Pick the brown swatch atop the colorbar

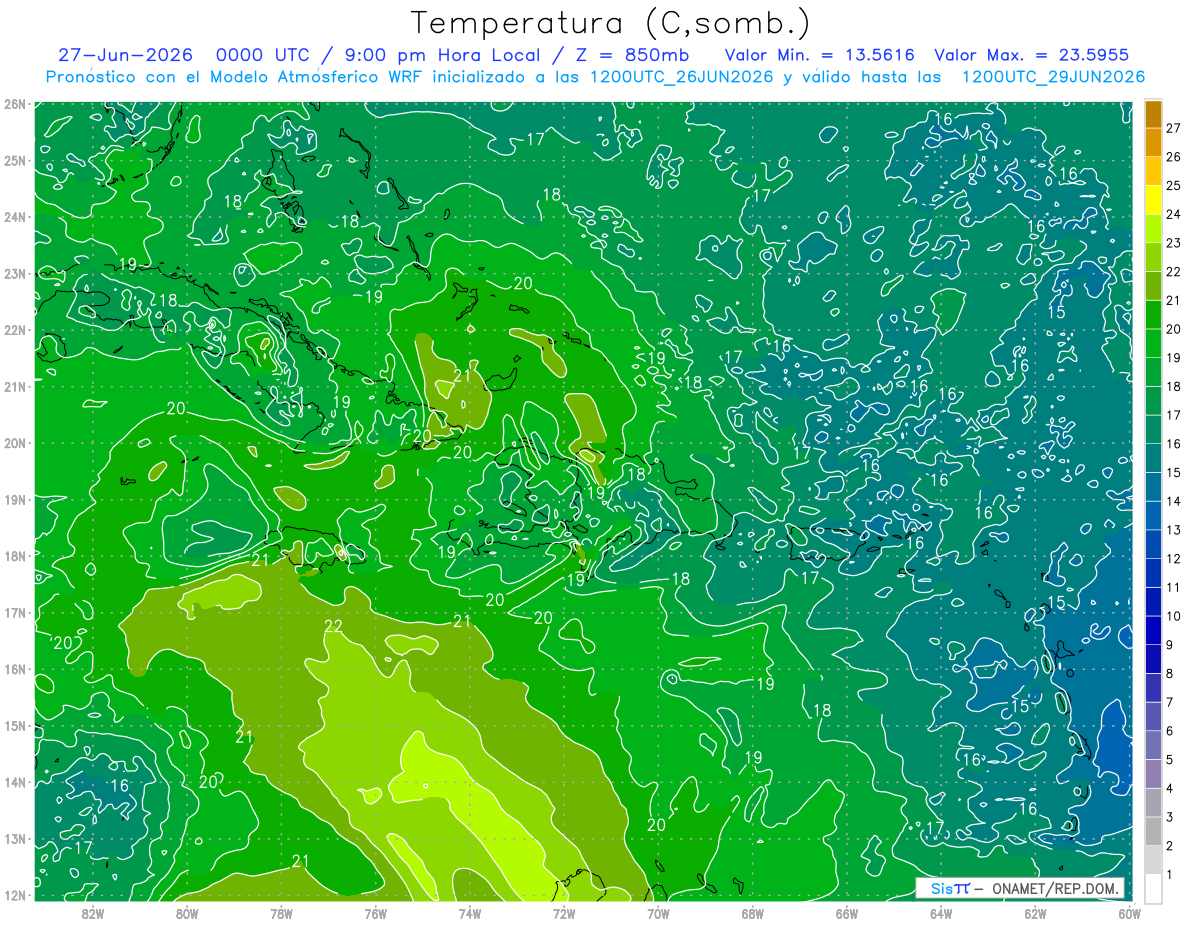[1153, 114]
